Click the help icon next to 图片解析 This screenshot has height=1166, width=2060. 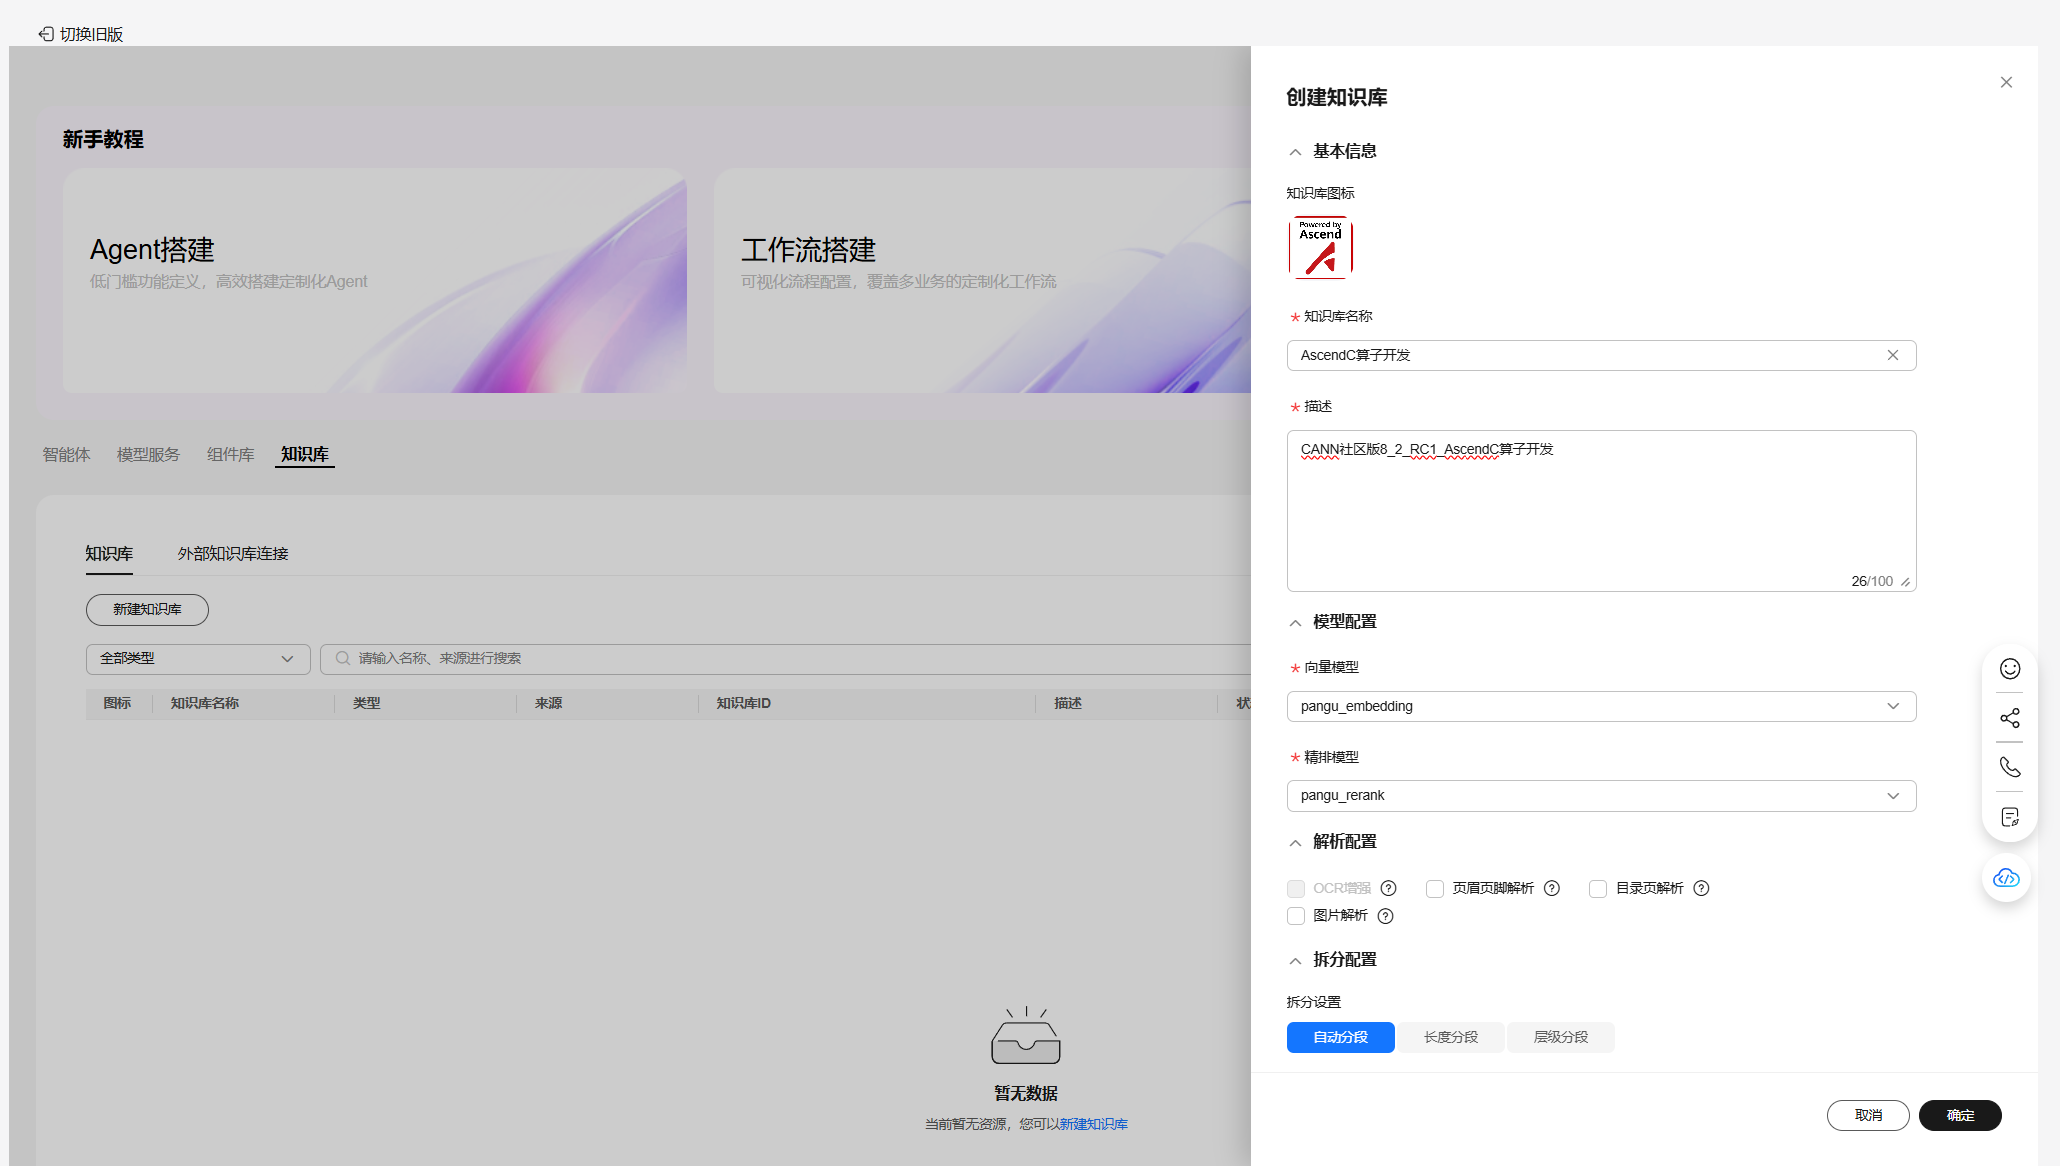tap(1385, 916)
